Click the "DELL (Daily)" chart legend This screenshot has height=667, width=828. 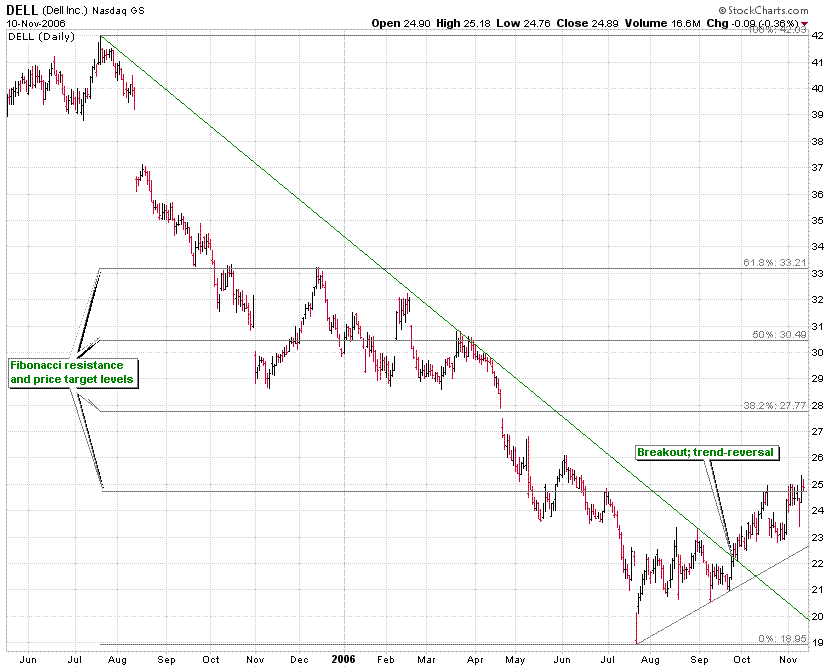point(41,37)
